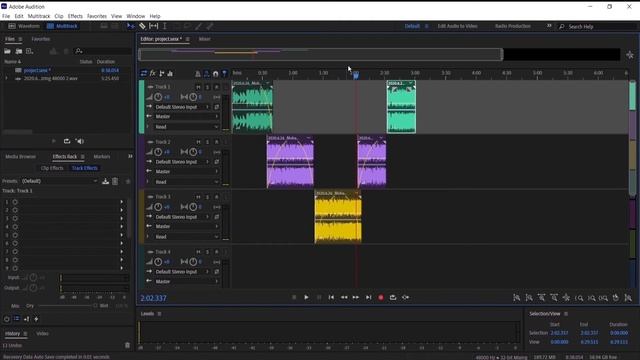Toggle snapping magnet icon
Image resolution: width=640 pixels, height=360 pixels.
coord(216,73)
